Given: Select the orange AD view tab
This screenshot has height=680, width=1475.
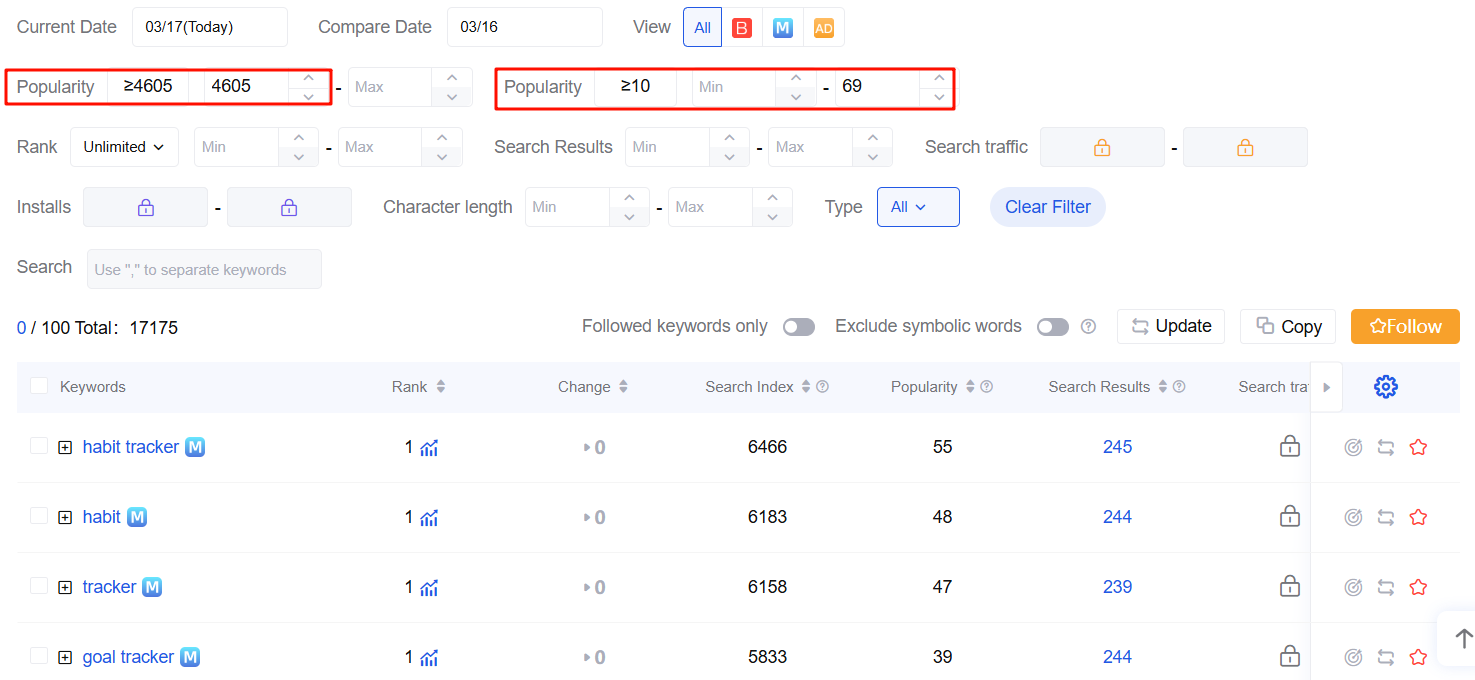Looking at the screenshot, I should pos(824,28).
